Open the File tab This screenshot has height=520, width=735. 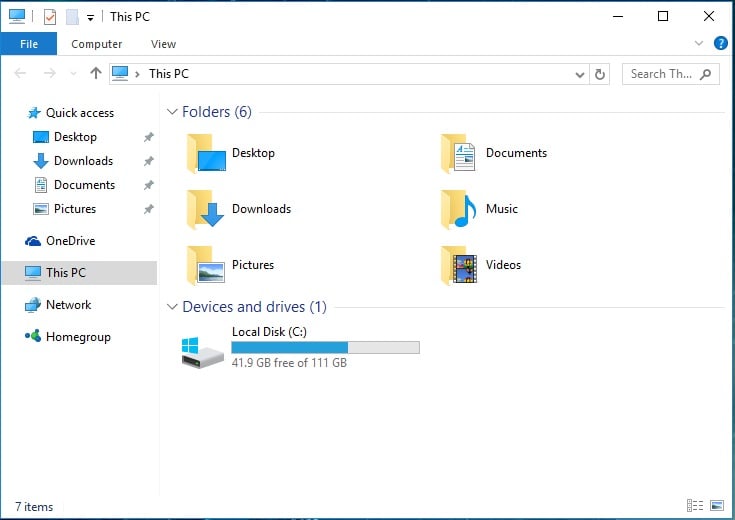click(x=29, y=44)
